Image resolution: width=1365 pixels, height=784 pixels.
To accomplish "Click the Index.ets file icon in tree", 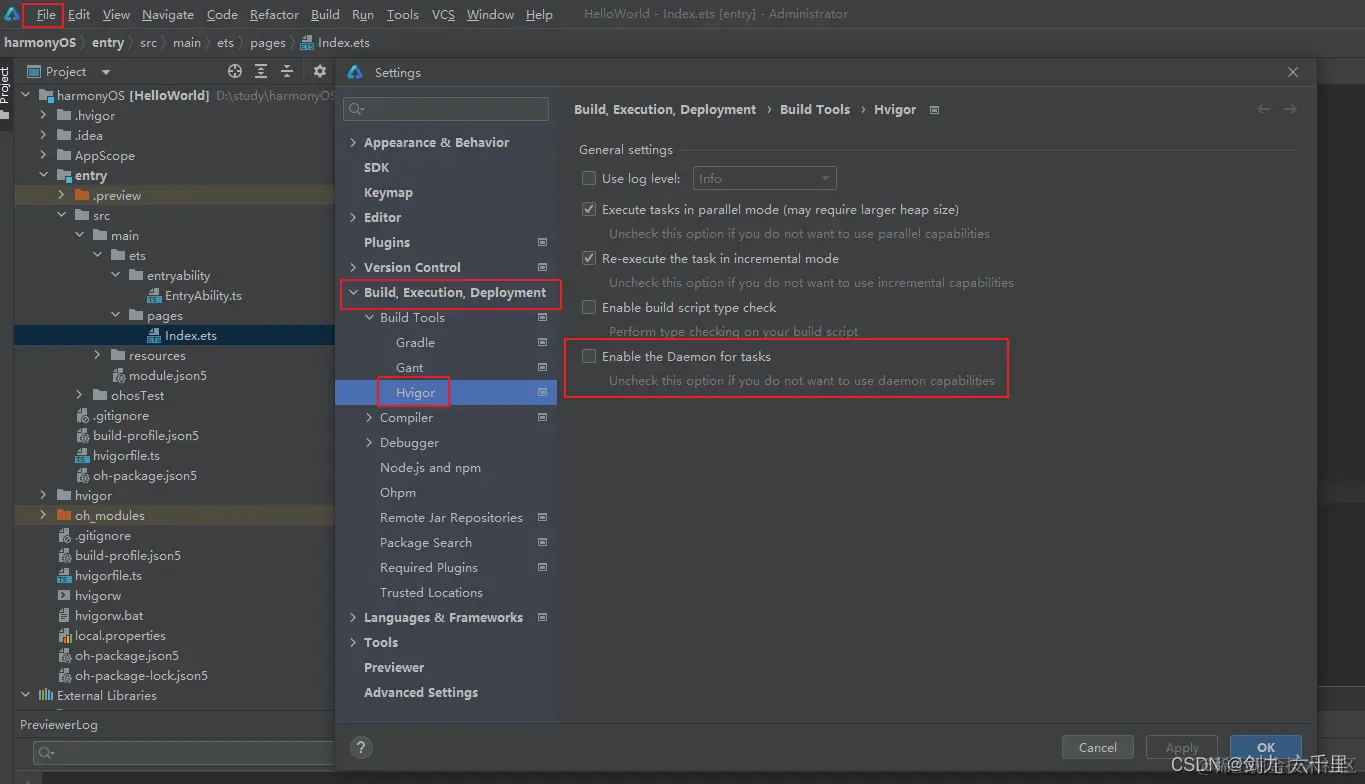I will [154, 336].
